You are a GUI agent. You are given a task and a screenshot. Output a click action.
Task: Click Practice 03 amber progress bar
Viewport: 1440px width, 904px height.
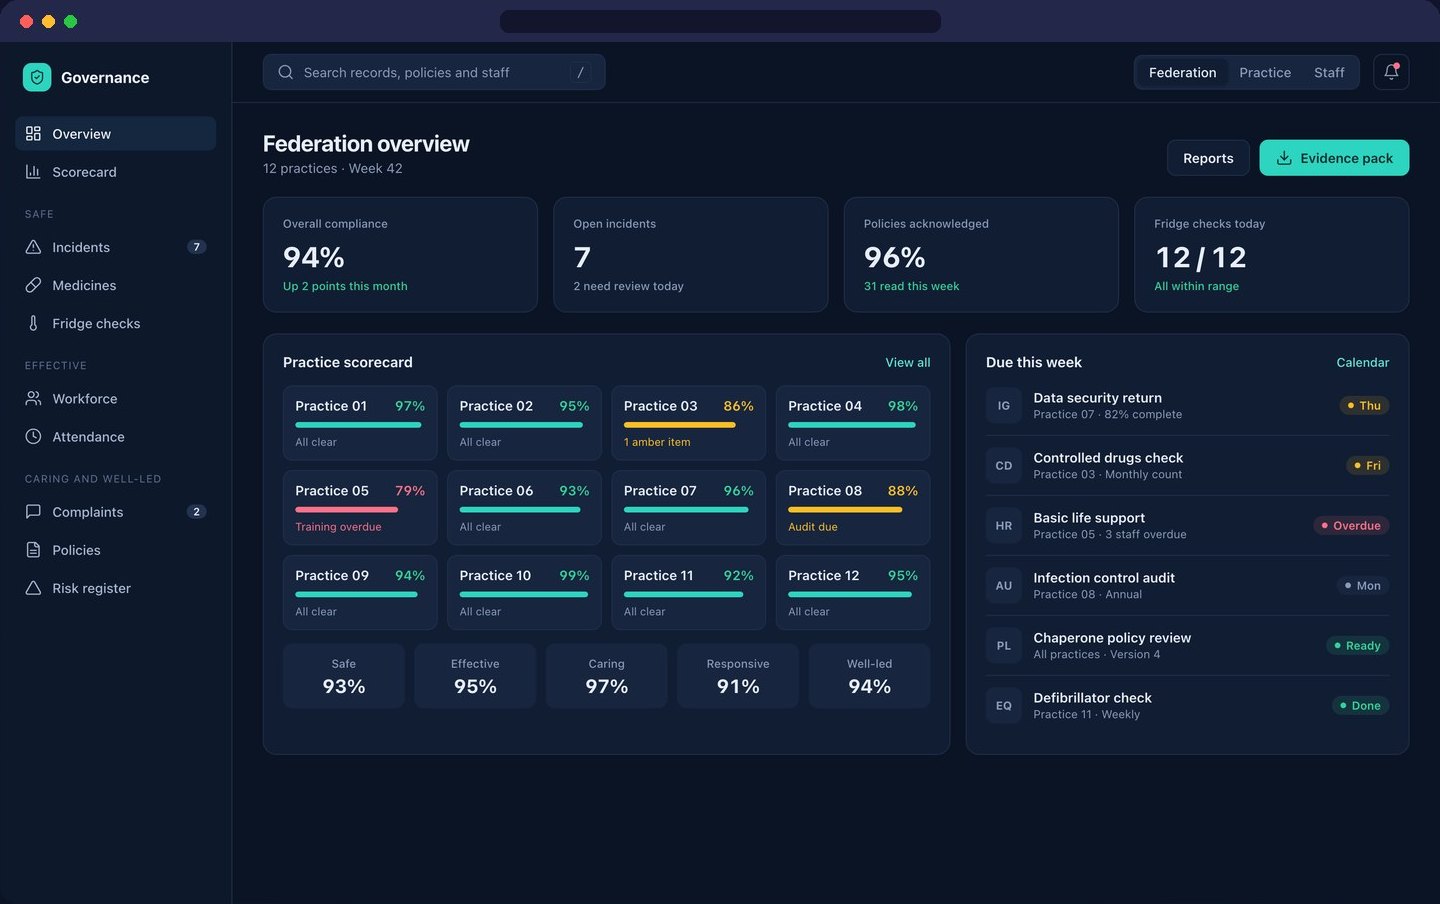[x=680, y=425]
